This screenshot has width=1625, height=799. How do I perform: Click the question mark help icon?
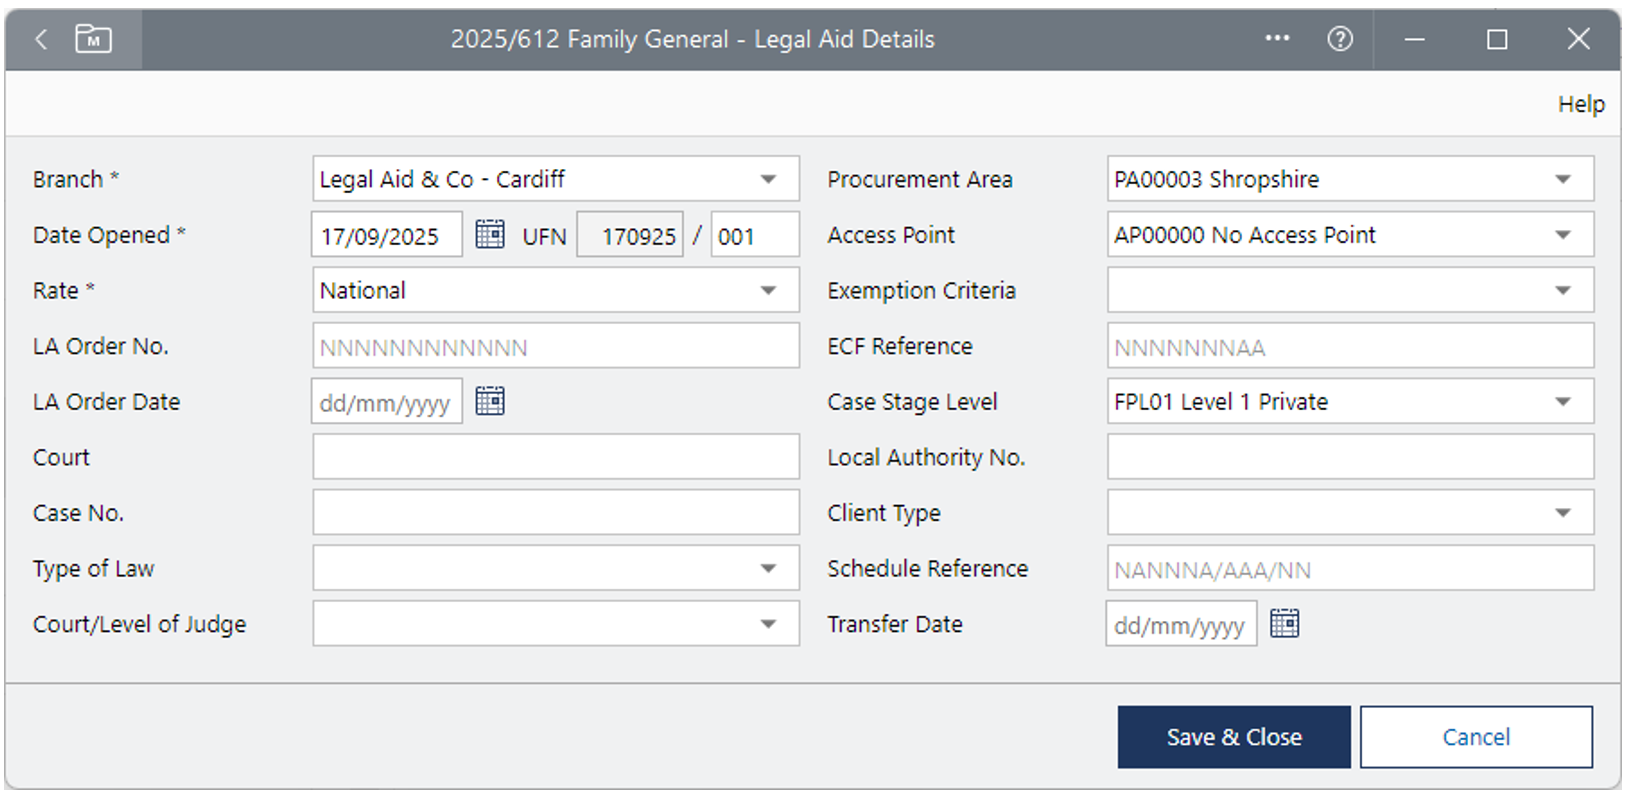tap(1339, 39)
